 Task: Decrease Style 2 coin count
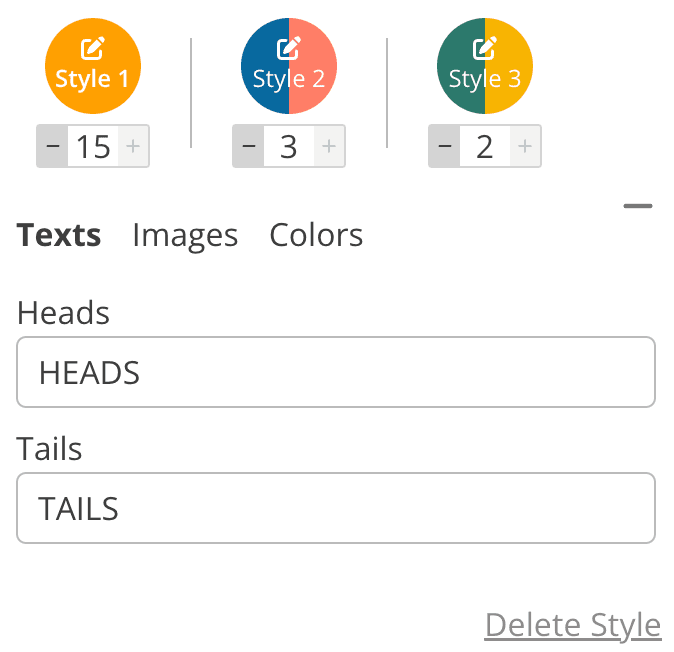coord(249,147)
